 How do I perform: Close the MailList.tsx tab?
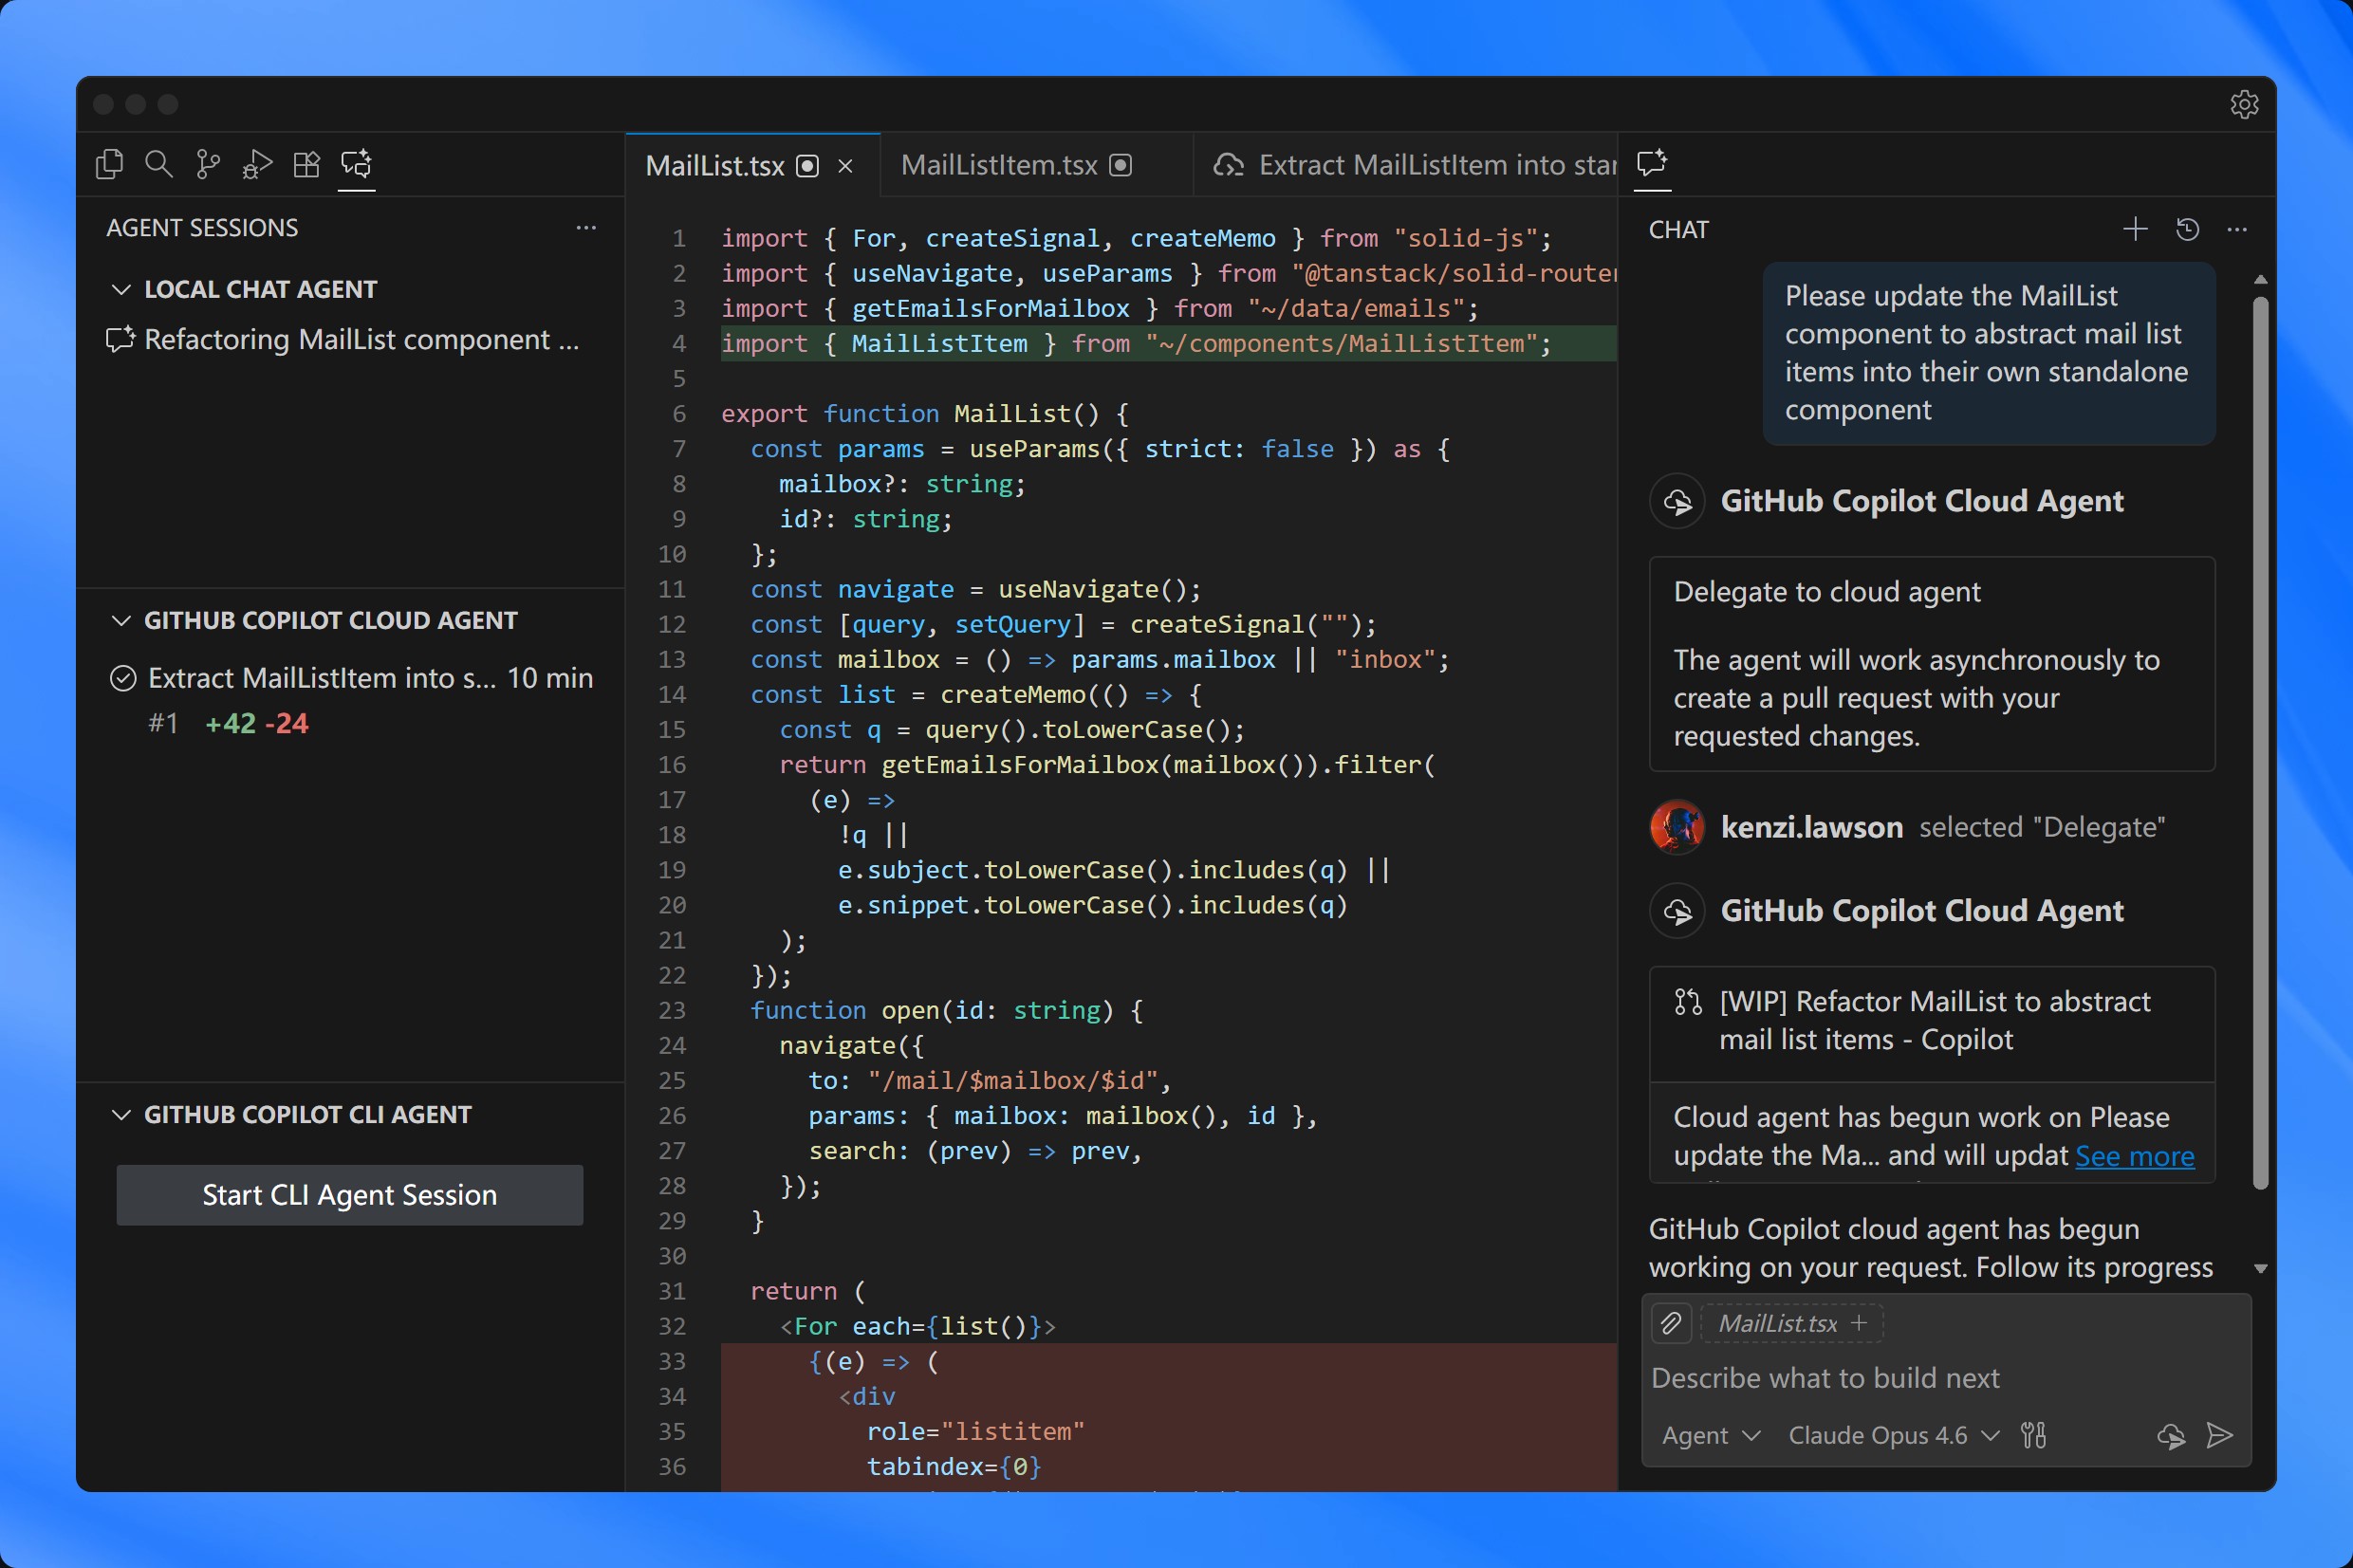[845, 166]
